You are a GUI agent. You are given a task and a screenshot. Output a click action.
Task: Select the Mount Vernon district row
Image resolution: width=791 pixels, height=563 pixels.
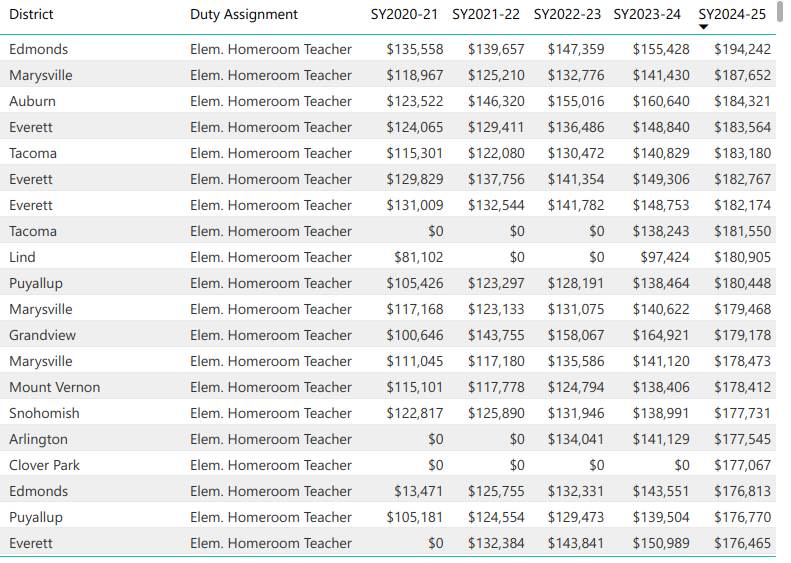click(54, 387)
